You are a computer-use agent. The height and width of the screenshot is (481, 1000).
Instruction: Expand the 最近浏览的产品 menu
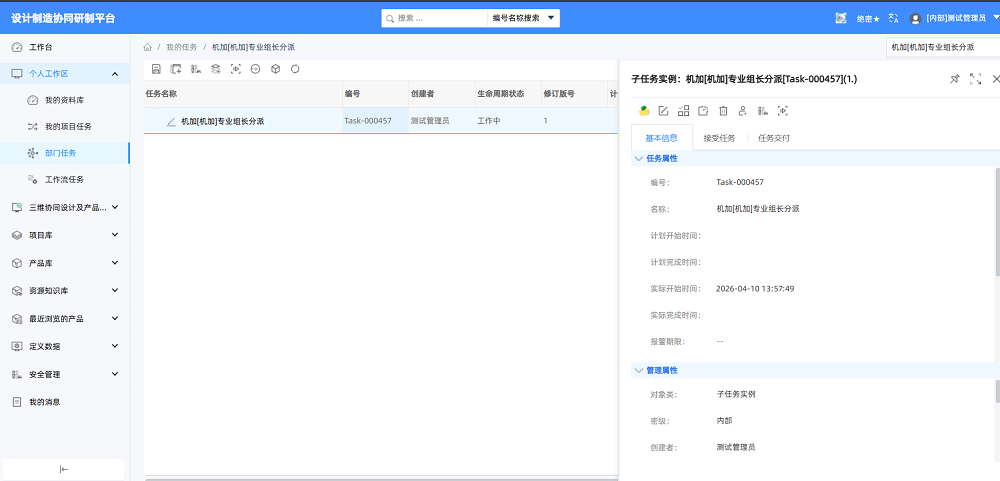[115, 318]
